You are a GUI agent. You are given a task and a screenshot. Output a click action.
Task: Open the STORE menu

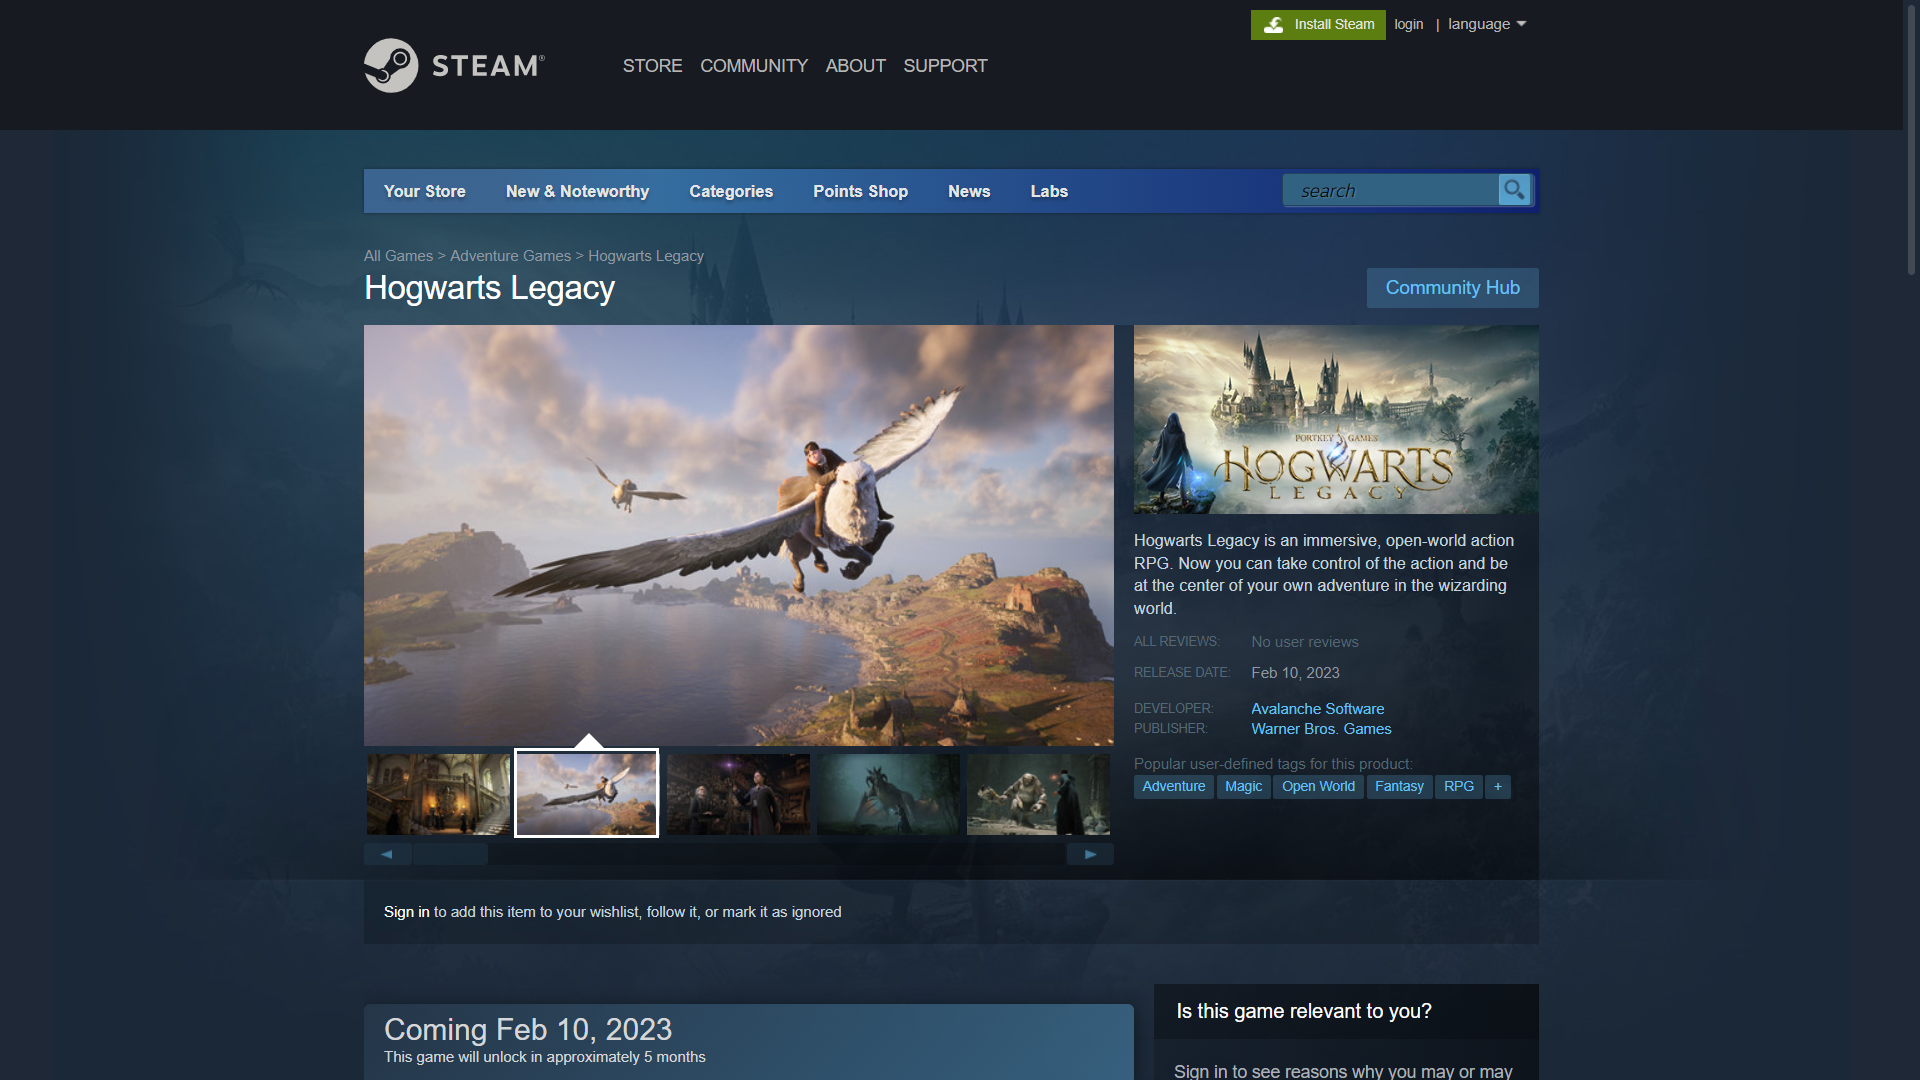[652, 66]
